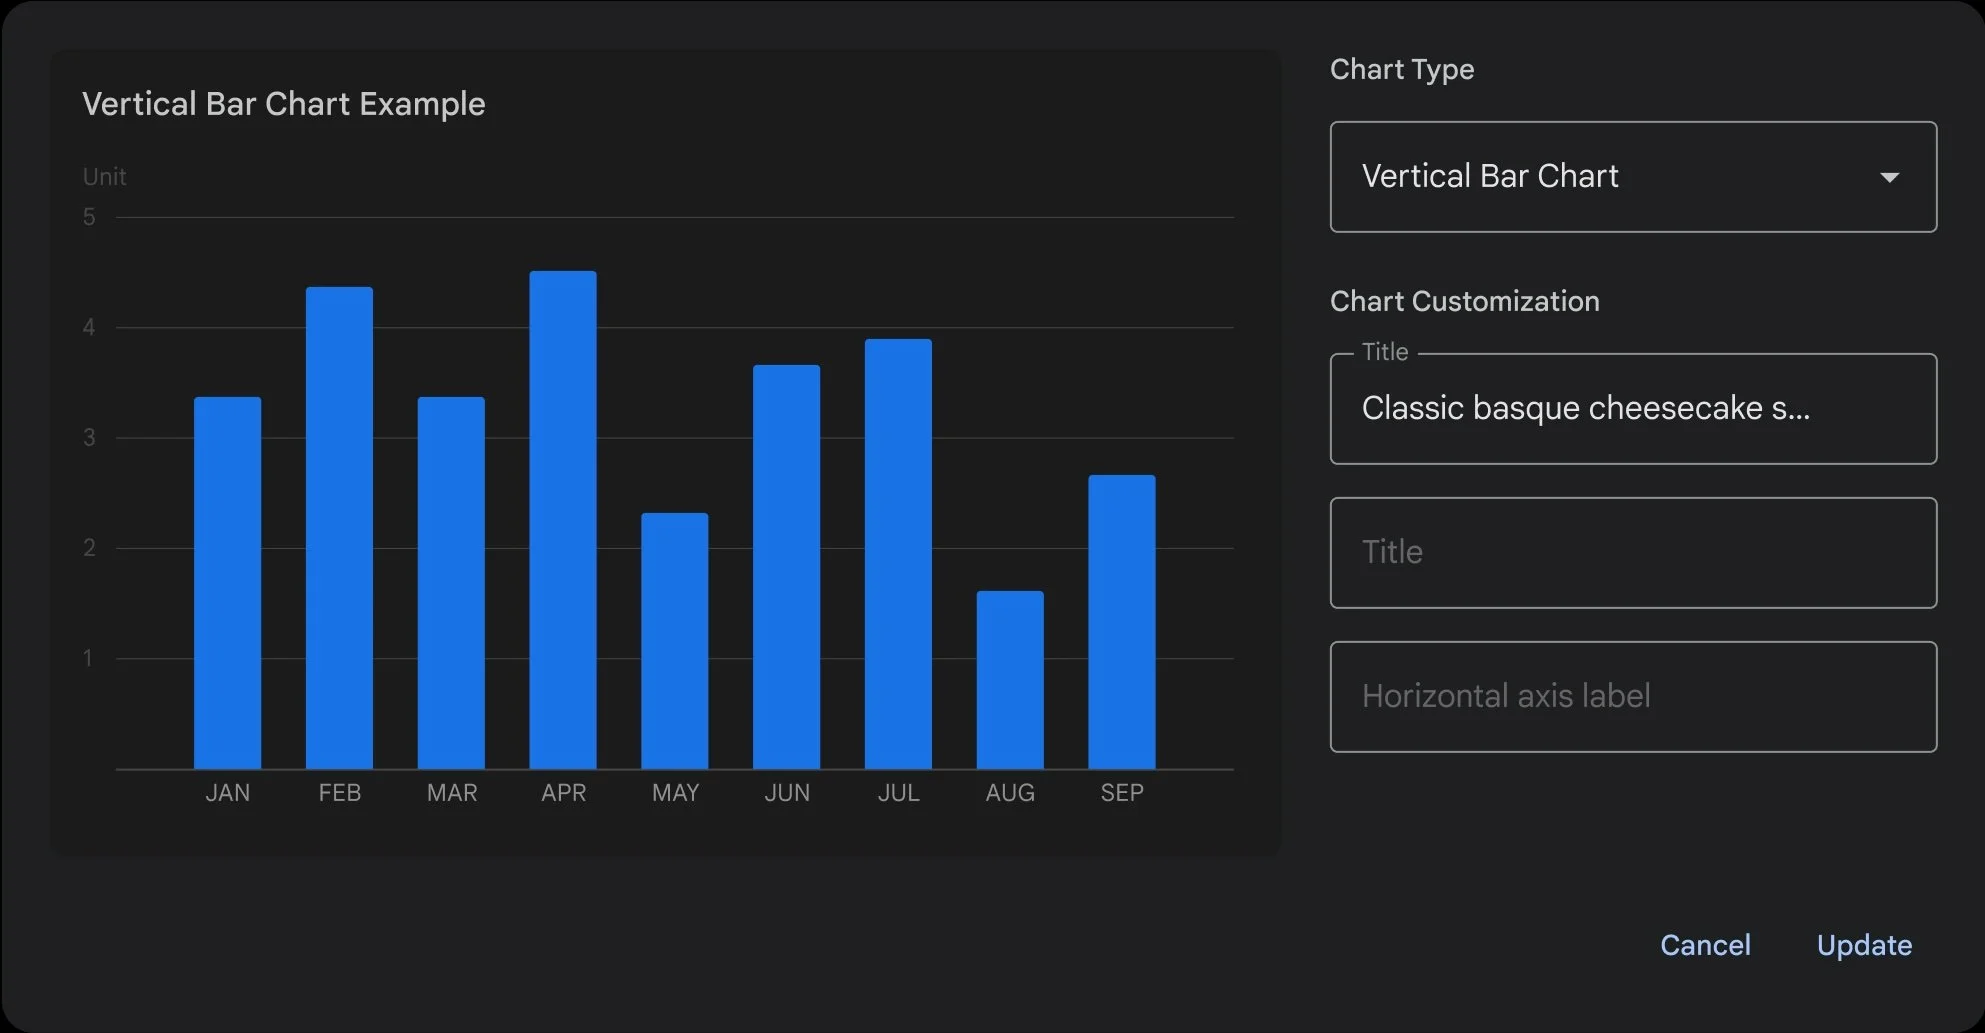Click the Classic basque cheesecake title field
Viewport: 1985px width, 1033px height.
[x=1633, y=409]
